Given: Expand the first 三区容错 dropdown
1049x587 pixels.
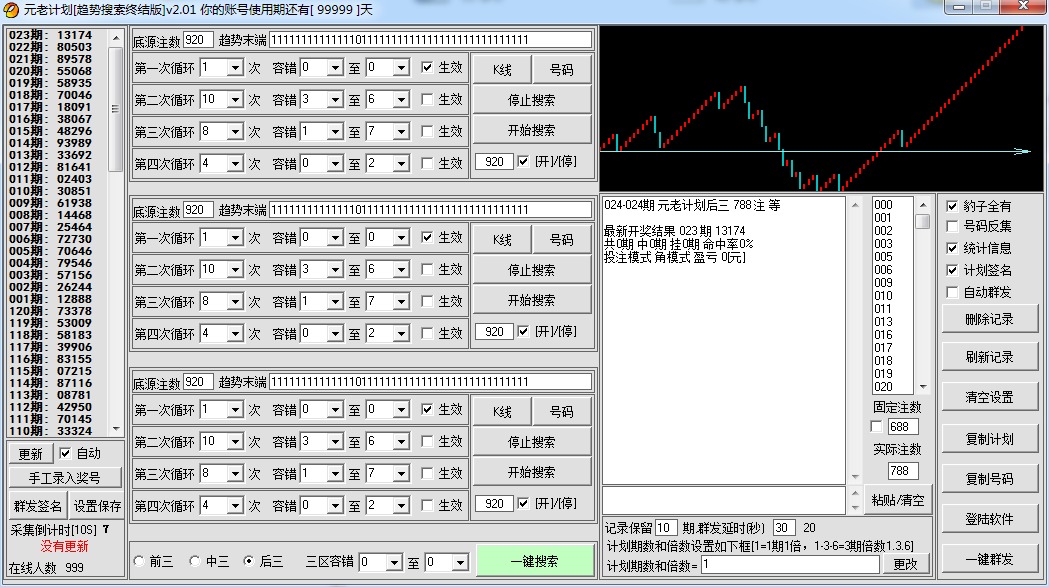Looking at the screenshot, I should point(393,563).
